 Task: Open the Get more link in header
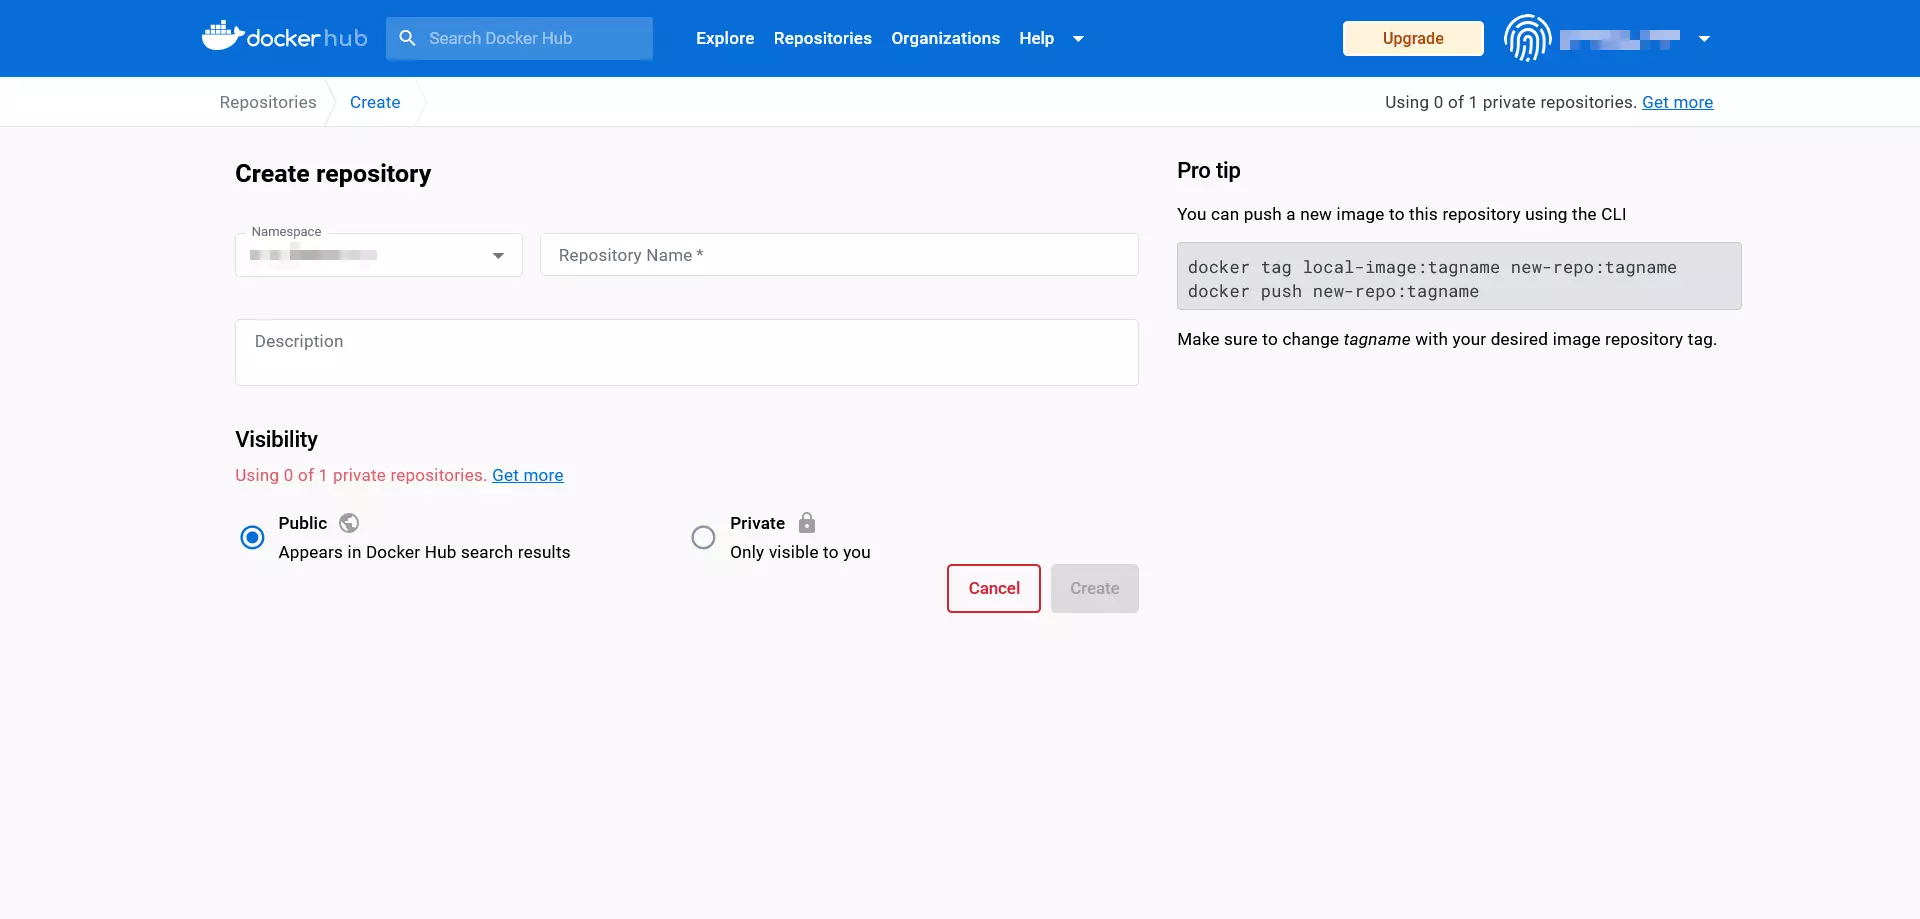[x=1678, y=102]
